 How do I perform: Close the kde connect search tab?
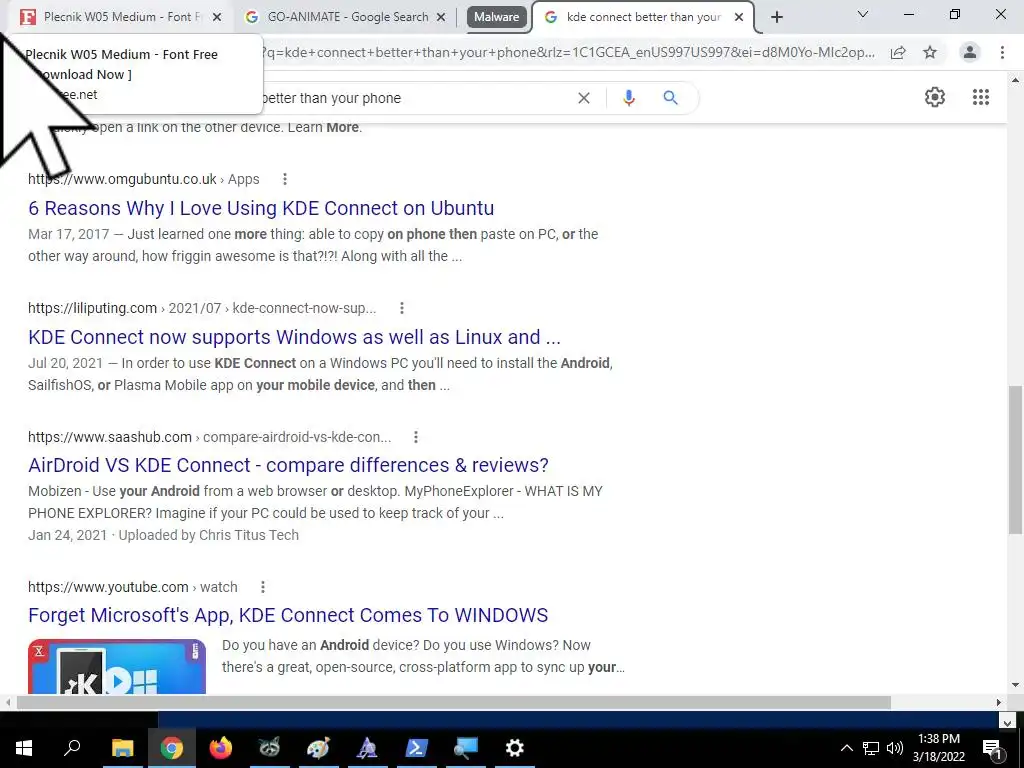coord(739,18)
